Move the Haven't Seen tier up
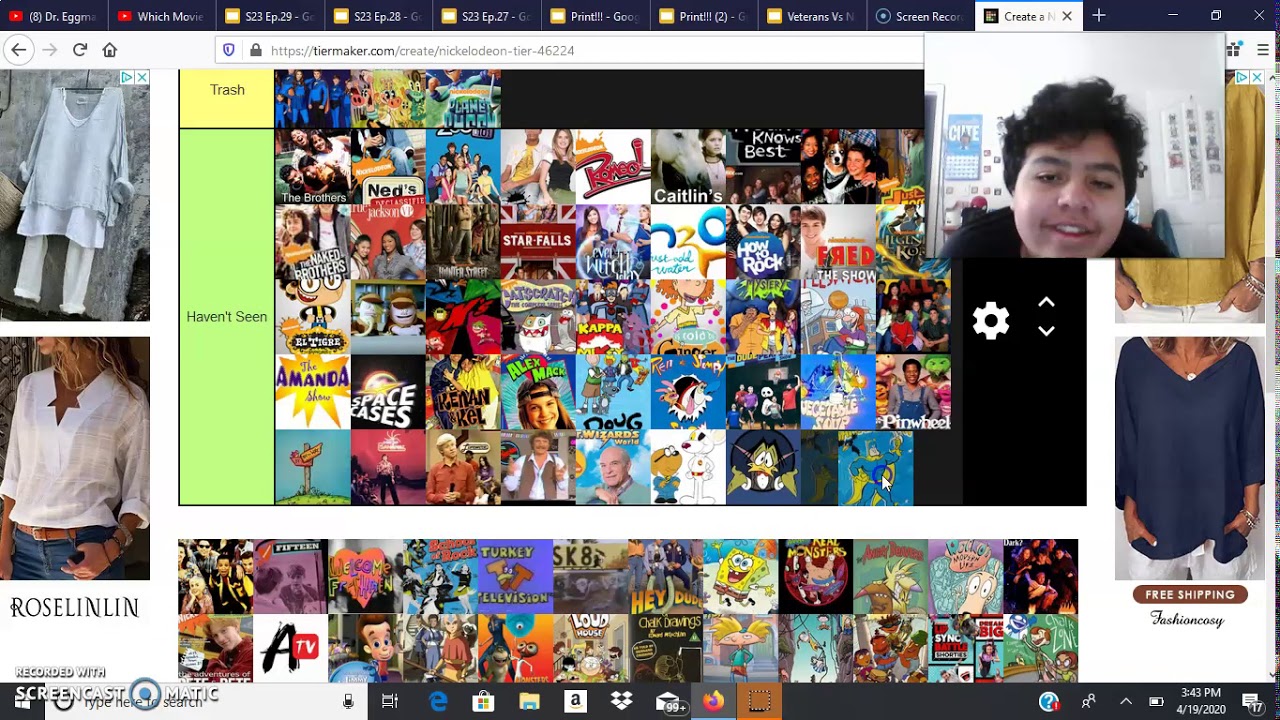Viewport: 1280px width, 720px height. point(1046,303)
